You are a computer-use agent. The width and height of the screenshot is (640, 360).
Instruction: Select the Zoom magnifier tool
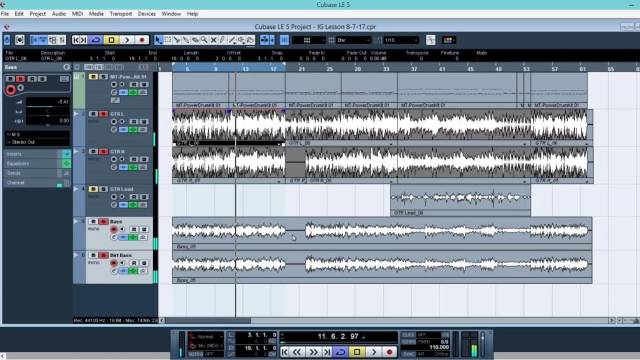204,40
